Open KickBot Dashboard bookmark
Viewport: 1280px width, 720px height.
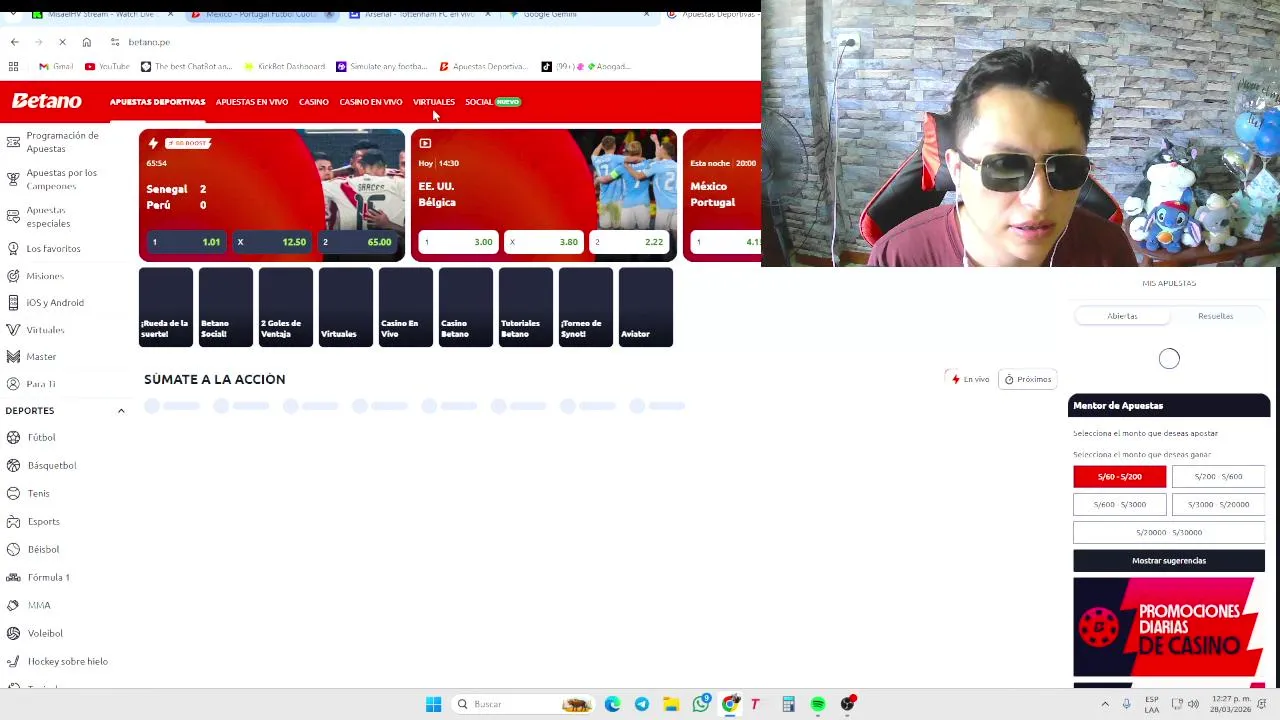pos(284,66)
